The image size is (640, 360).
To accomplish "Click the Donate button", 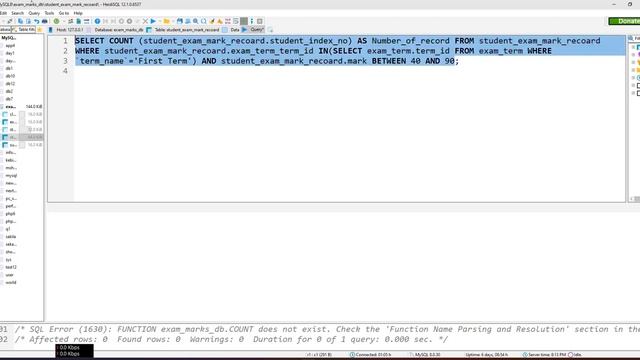I will click(x=624, y=21).
